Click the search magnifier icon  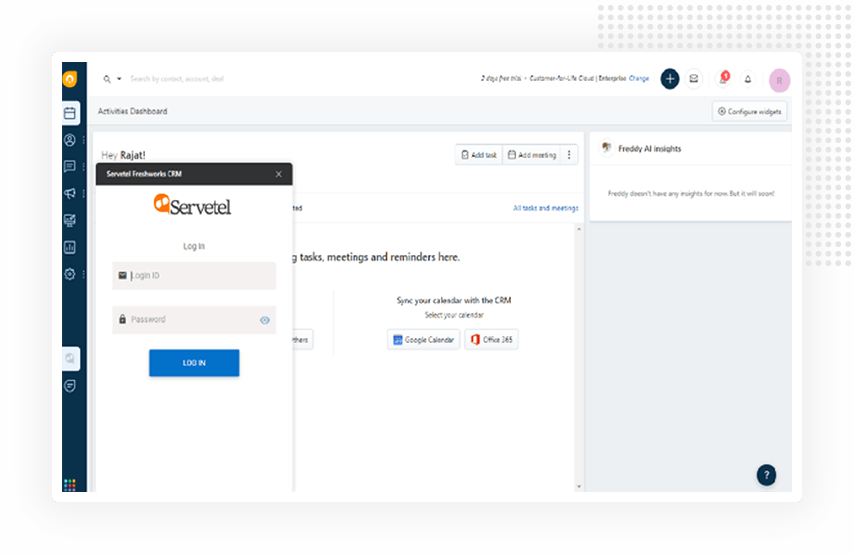107,79
